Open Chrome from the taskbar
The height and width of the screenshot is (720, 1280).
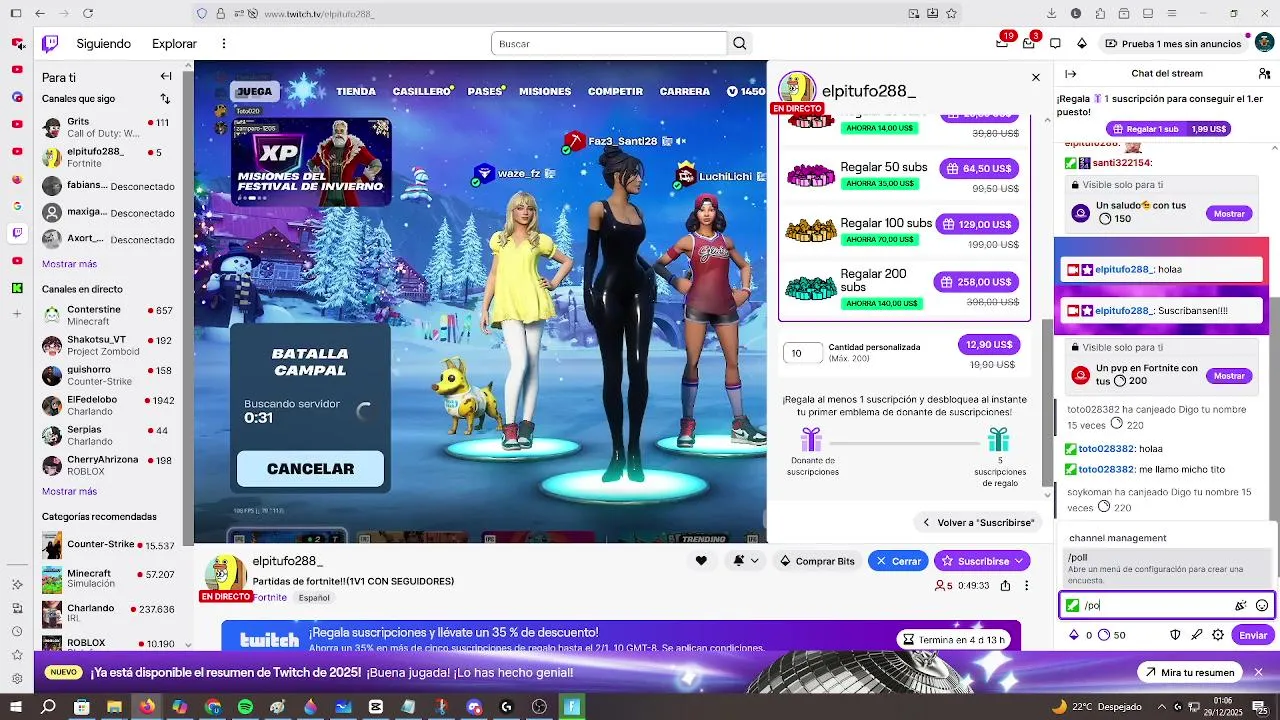[213, 706]
